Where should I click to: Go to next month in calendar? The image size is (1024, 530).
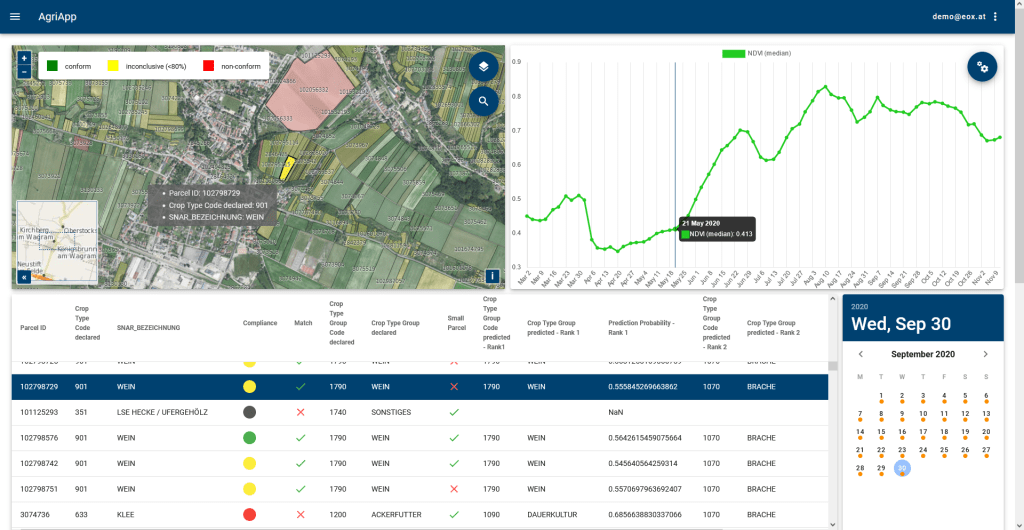pos(985,354)
